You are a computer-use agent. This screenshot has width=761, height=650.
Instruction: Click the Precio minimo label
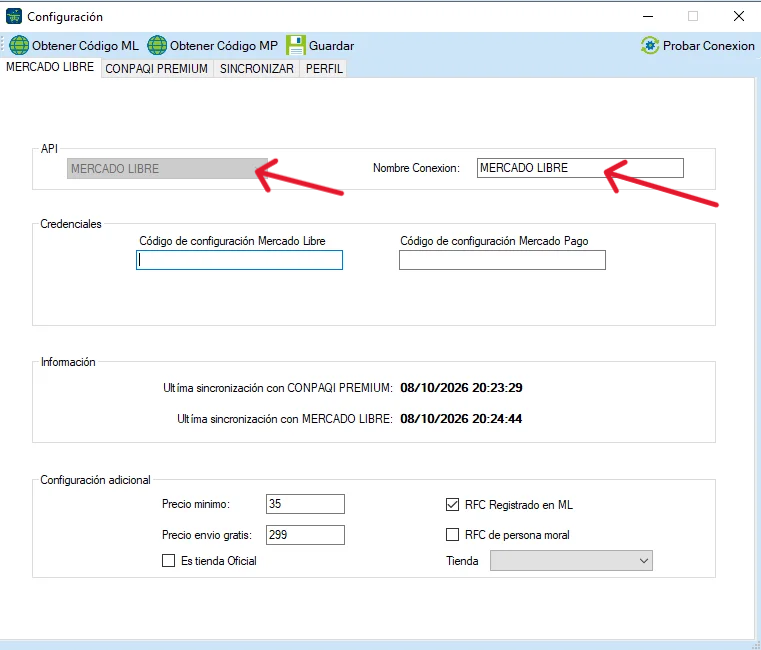pyautogui.click(x=196, y=504)
